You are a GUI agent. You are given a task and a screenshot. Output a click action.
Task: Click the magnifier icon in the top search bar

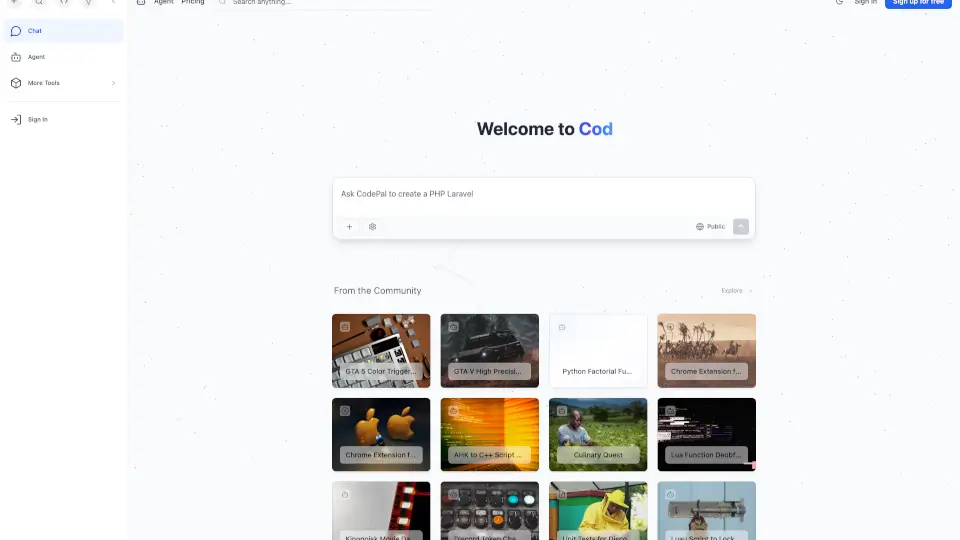pyautogui.click(x=222, y=3)
